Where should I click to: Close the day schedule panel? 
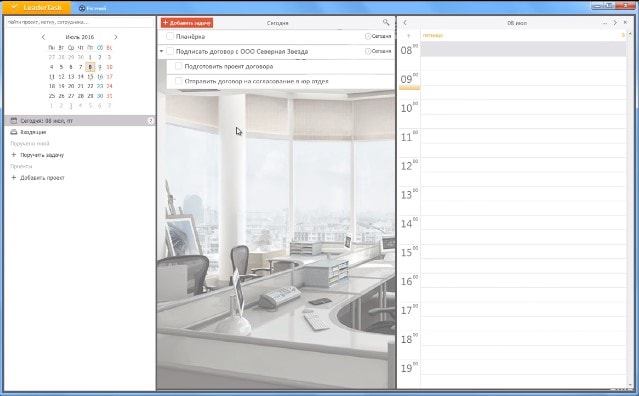[x=625, y=23]
